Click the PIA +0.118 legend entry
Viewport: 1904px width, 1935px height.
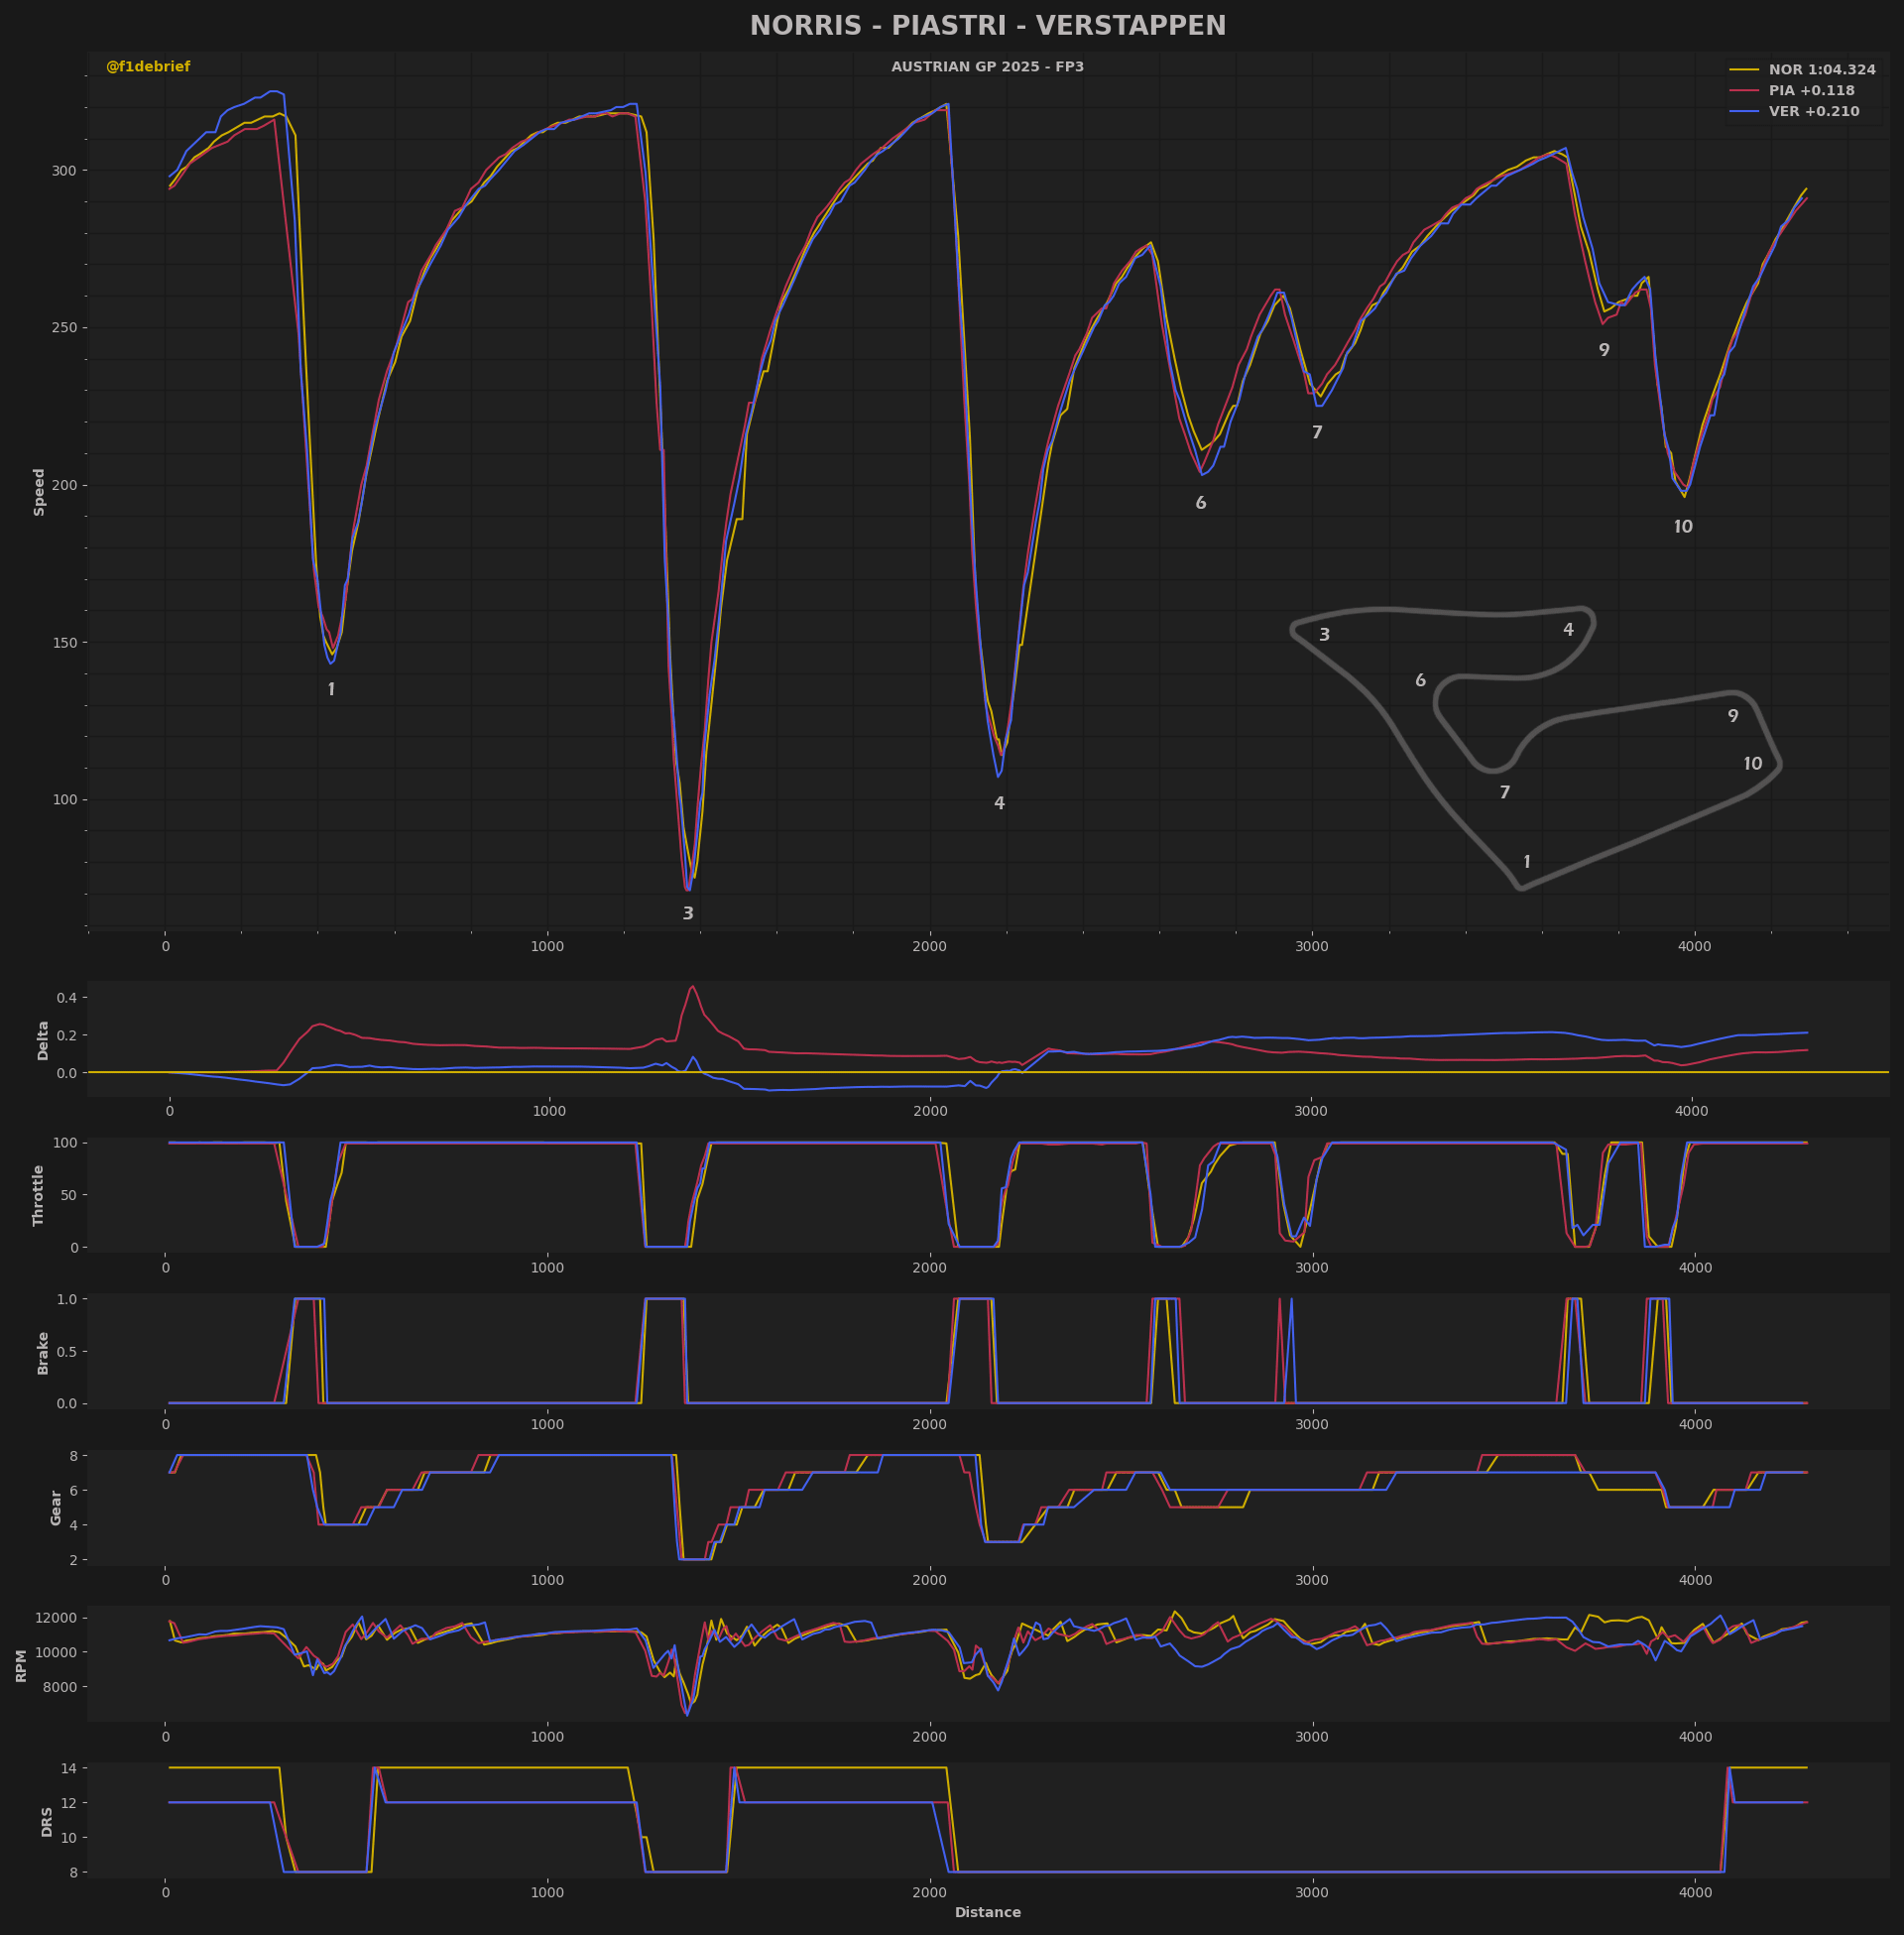(1811, 91)
